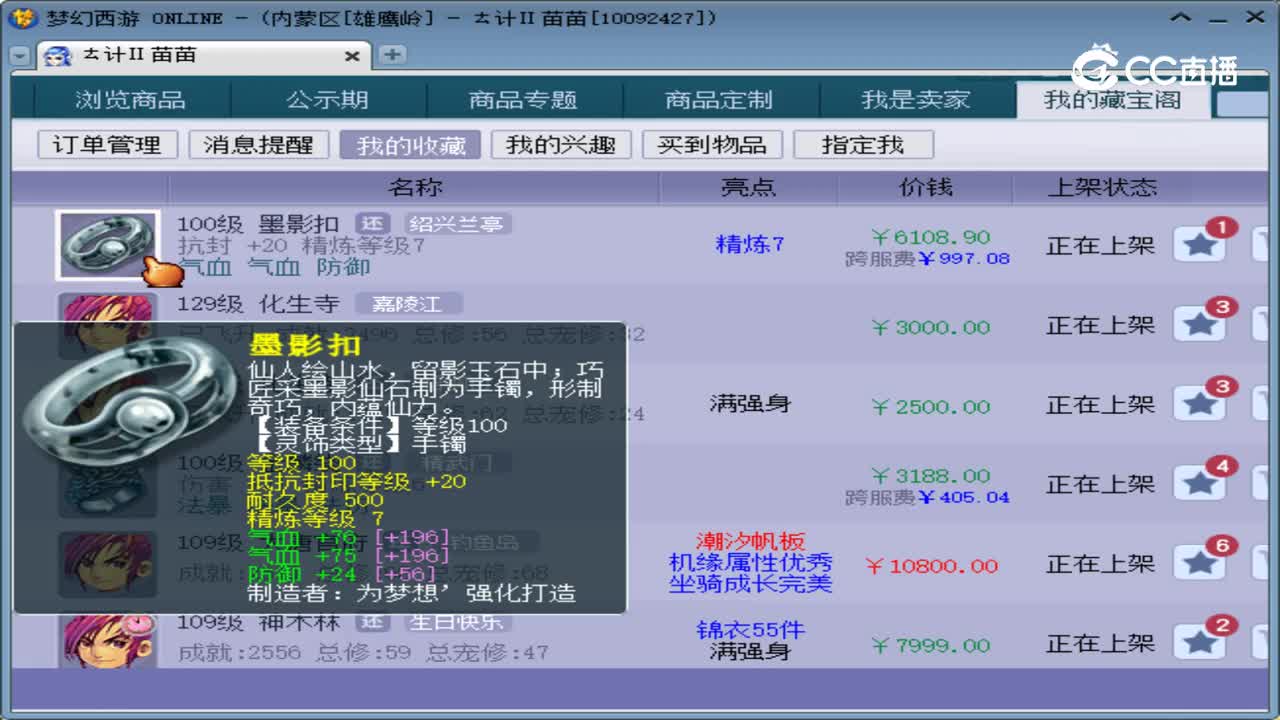
Task: Click star icon in ￥3000.00 row
Action: [x=1199, y=325]
